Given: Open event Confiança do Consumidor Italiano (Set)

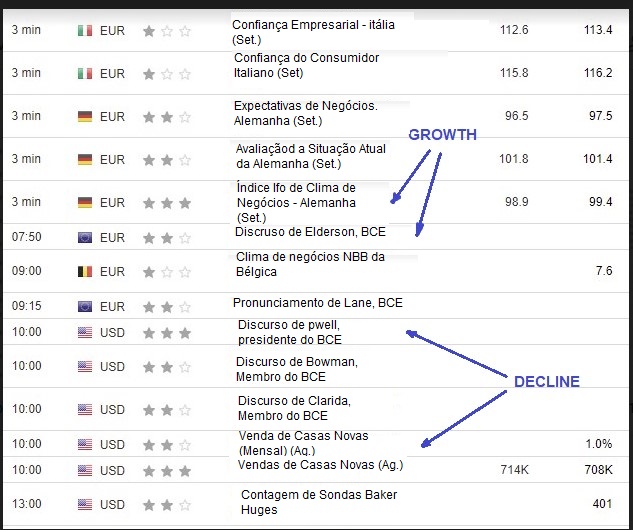Looking at the screenshot, I should point(306,65).
